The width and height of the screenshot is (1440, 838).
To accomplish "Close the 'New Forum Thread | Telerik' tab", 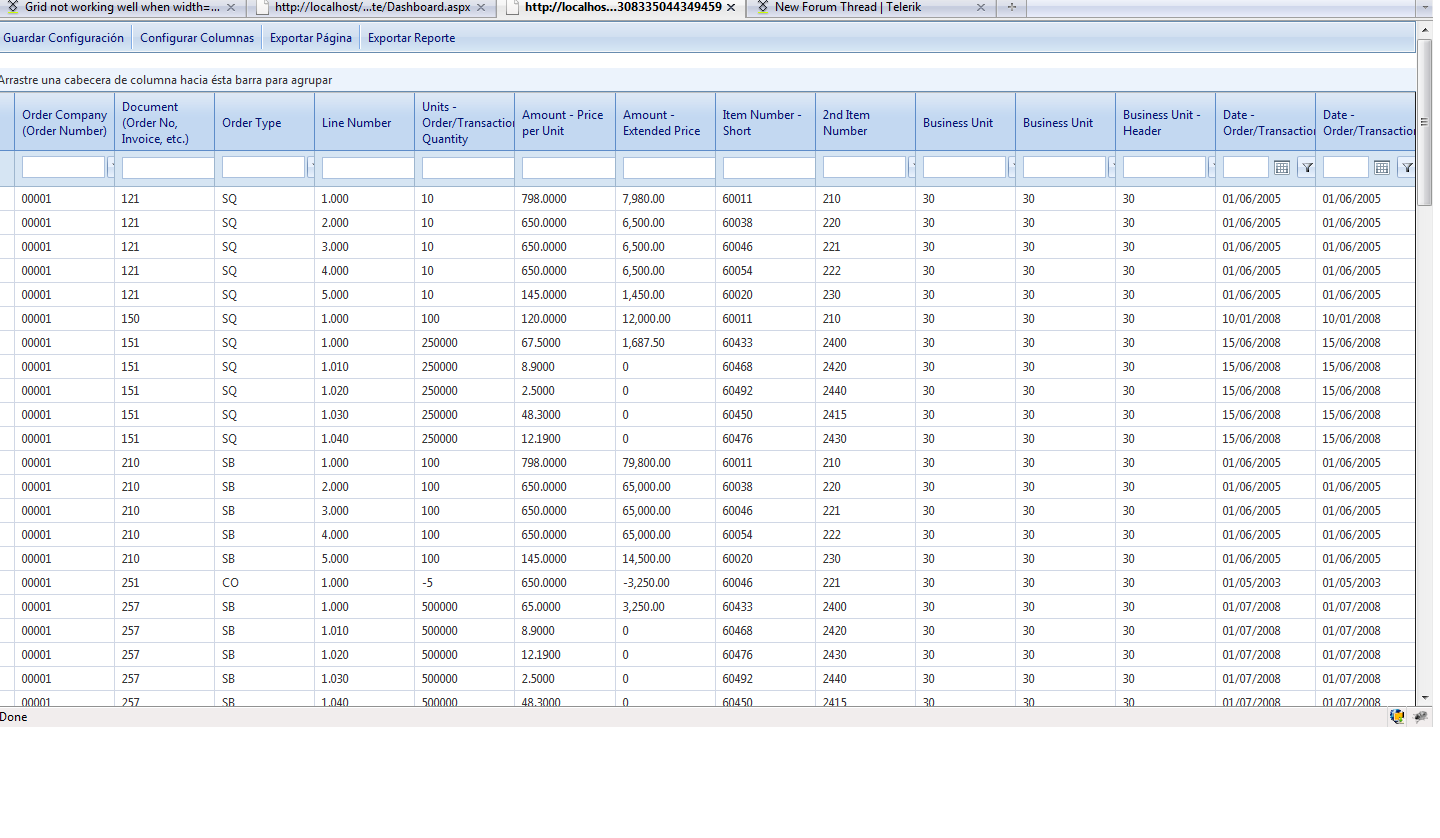I will [x=980, y=7].
